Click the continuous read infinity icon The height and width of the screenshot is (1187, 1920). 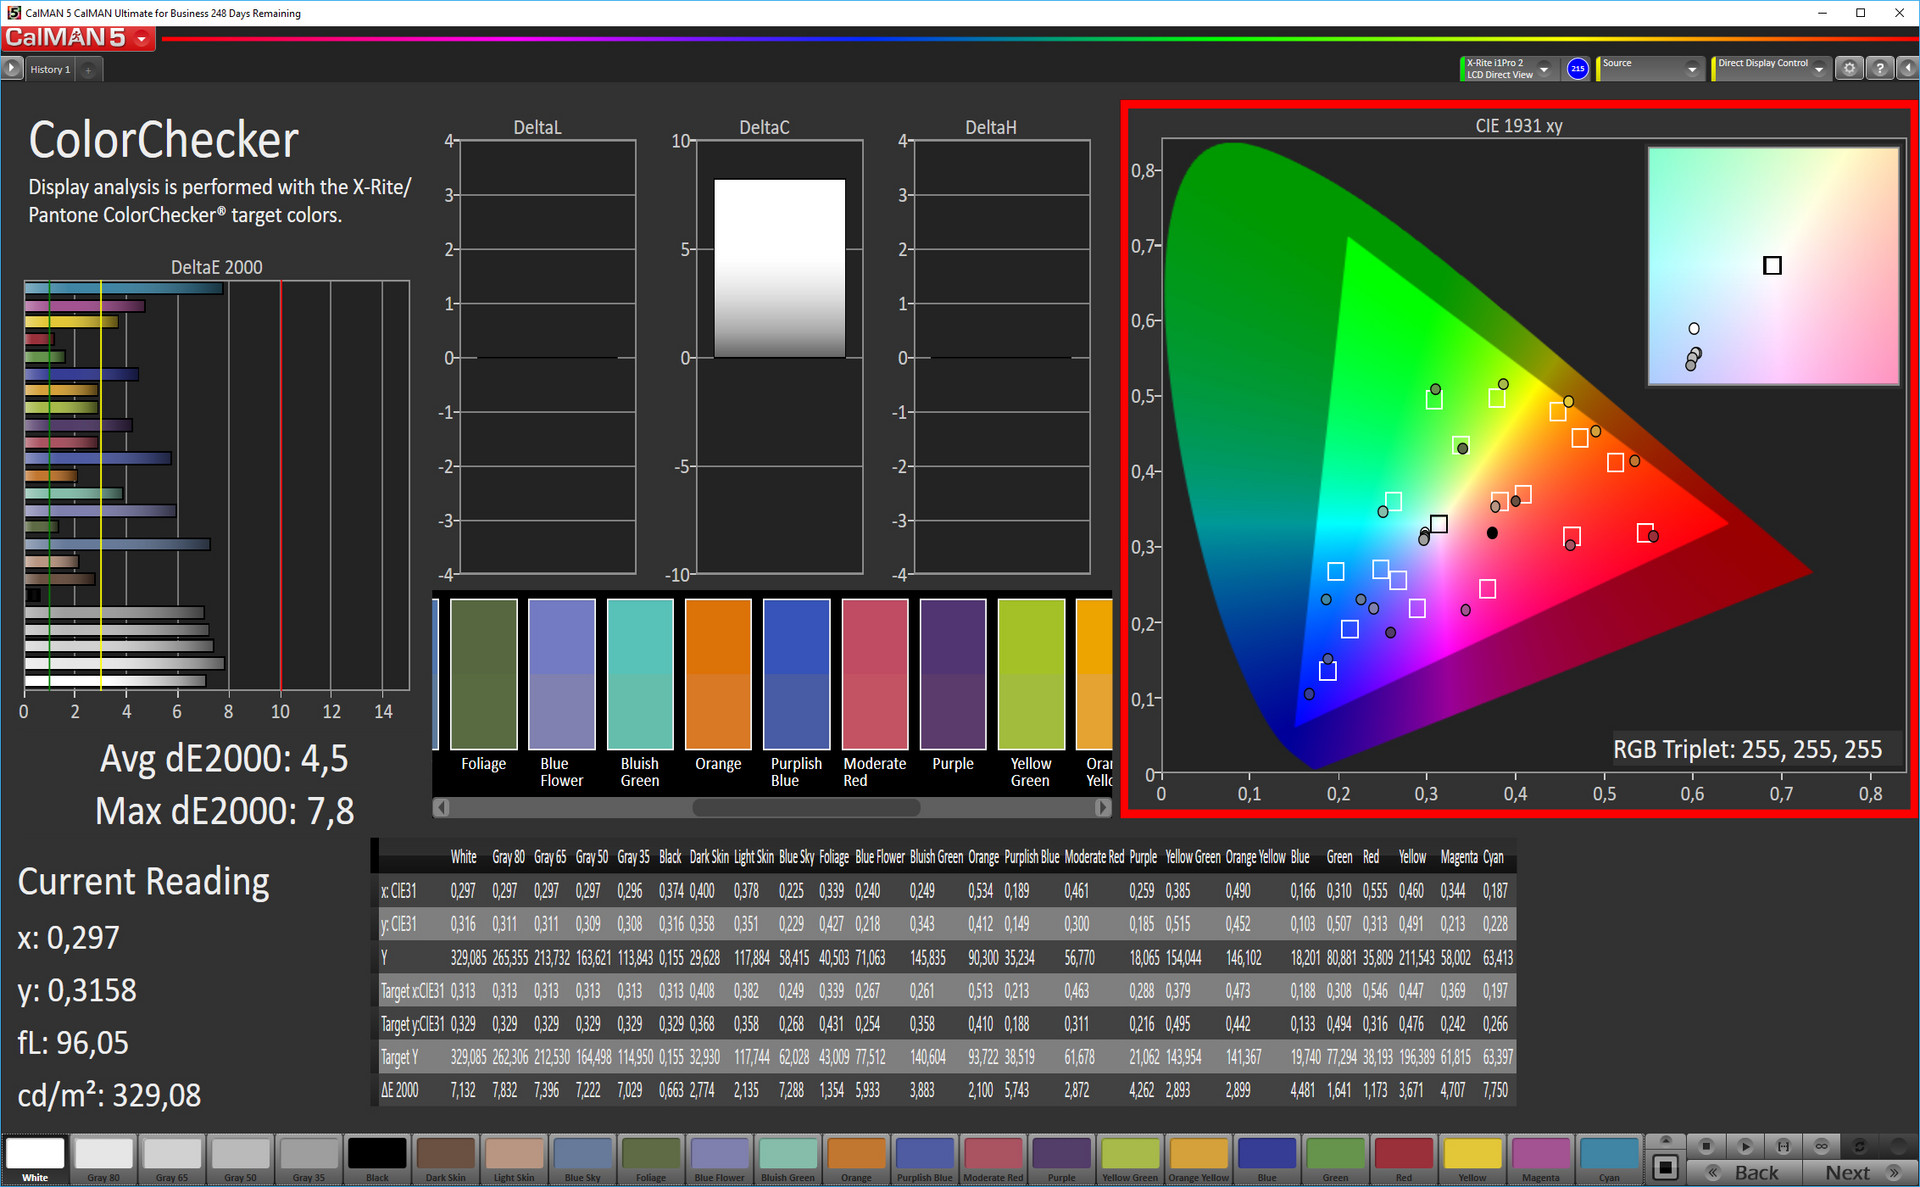1821,1146
